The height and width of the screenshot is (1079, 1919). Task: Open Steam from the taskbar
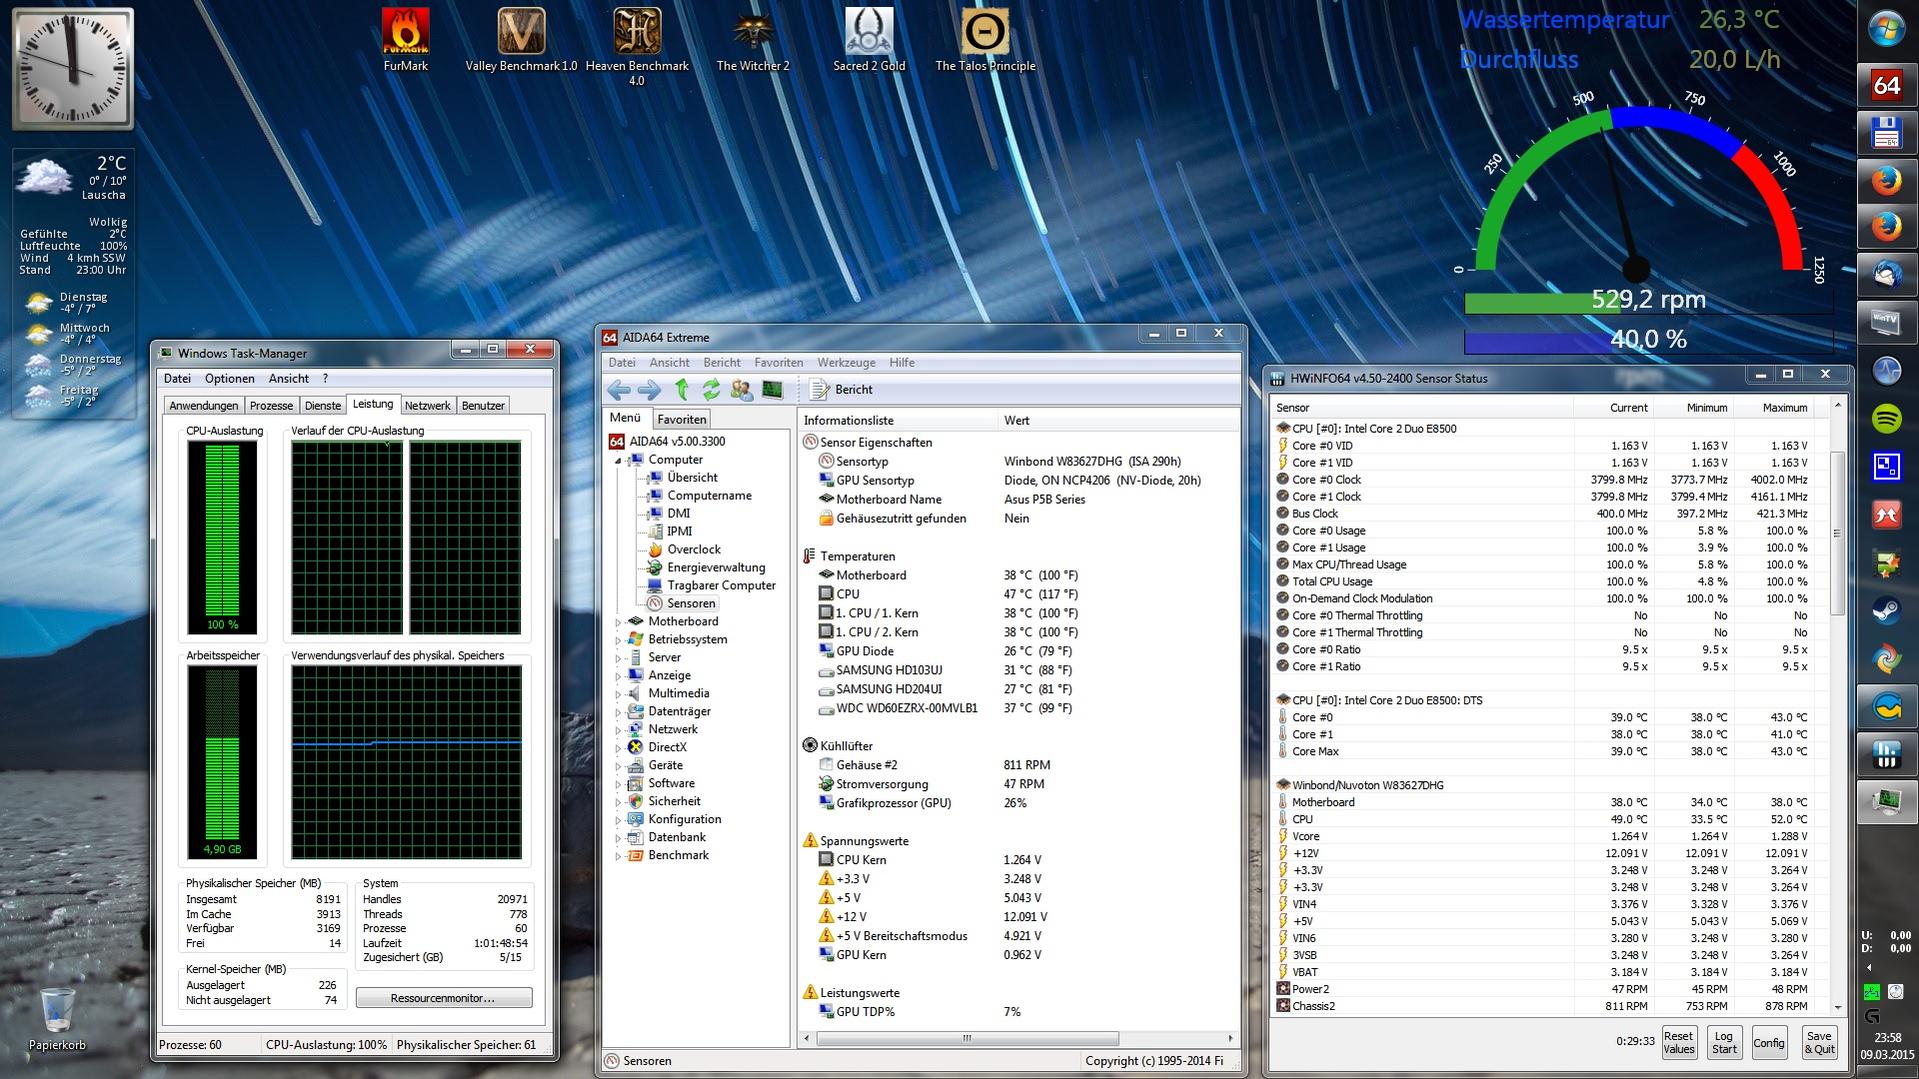(x=1886, y=611)
